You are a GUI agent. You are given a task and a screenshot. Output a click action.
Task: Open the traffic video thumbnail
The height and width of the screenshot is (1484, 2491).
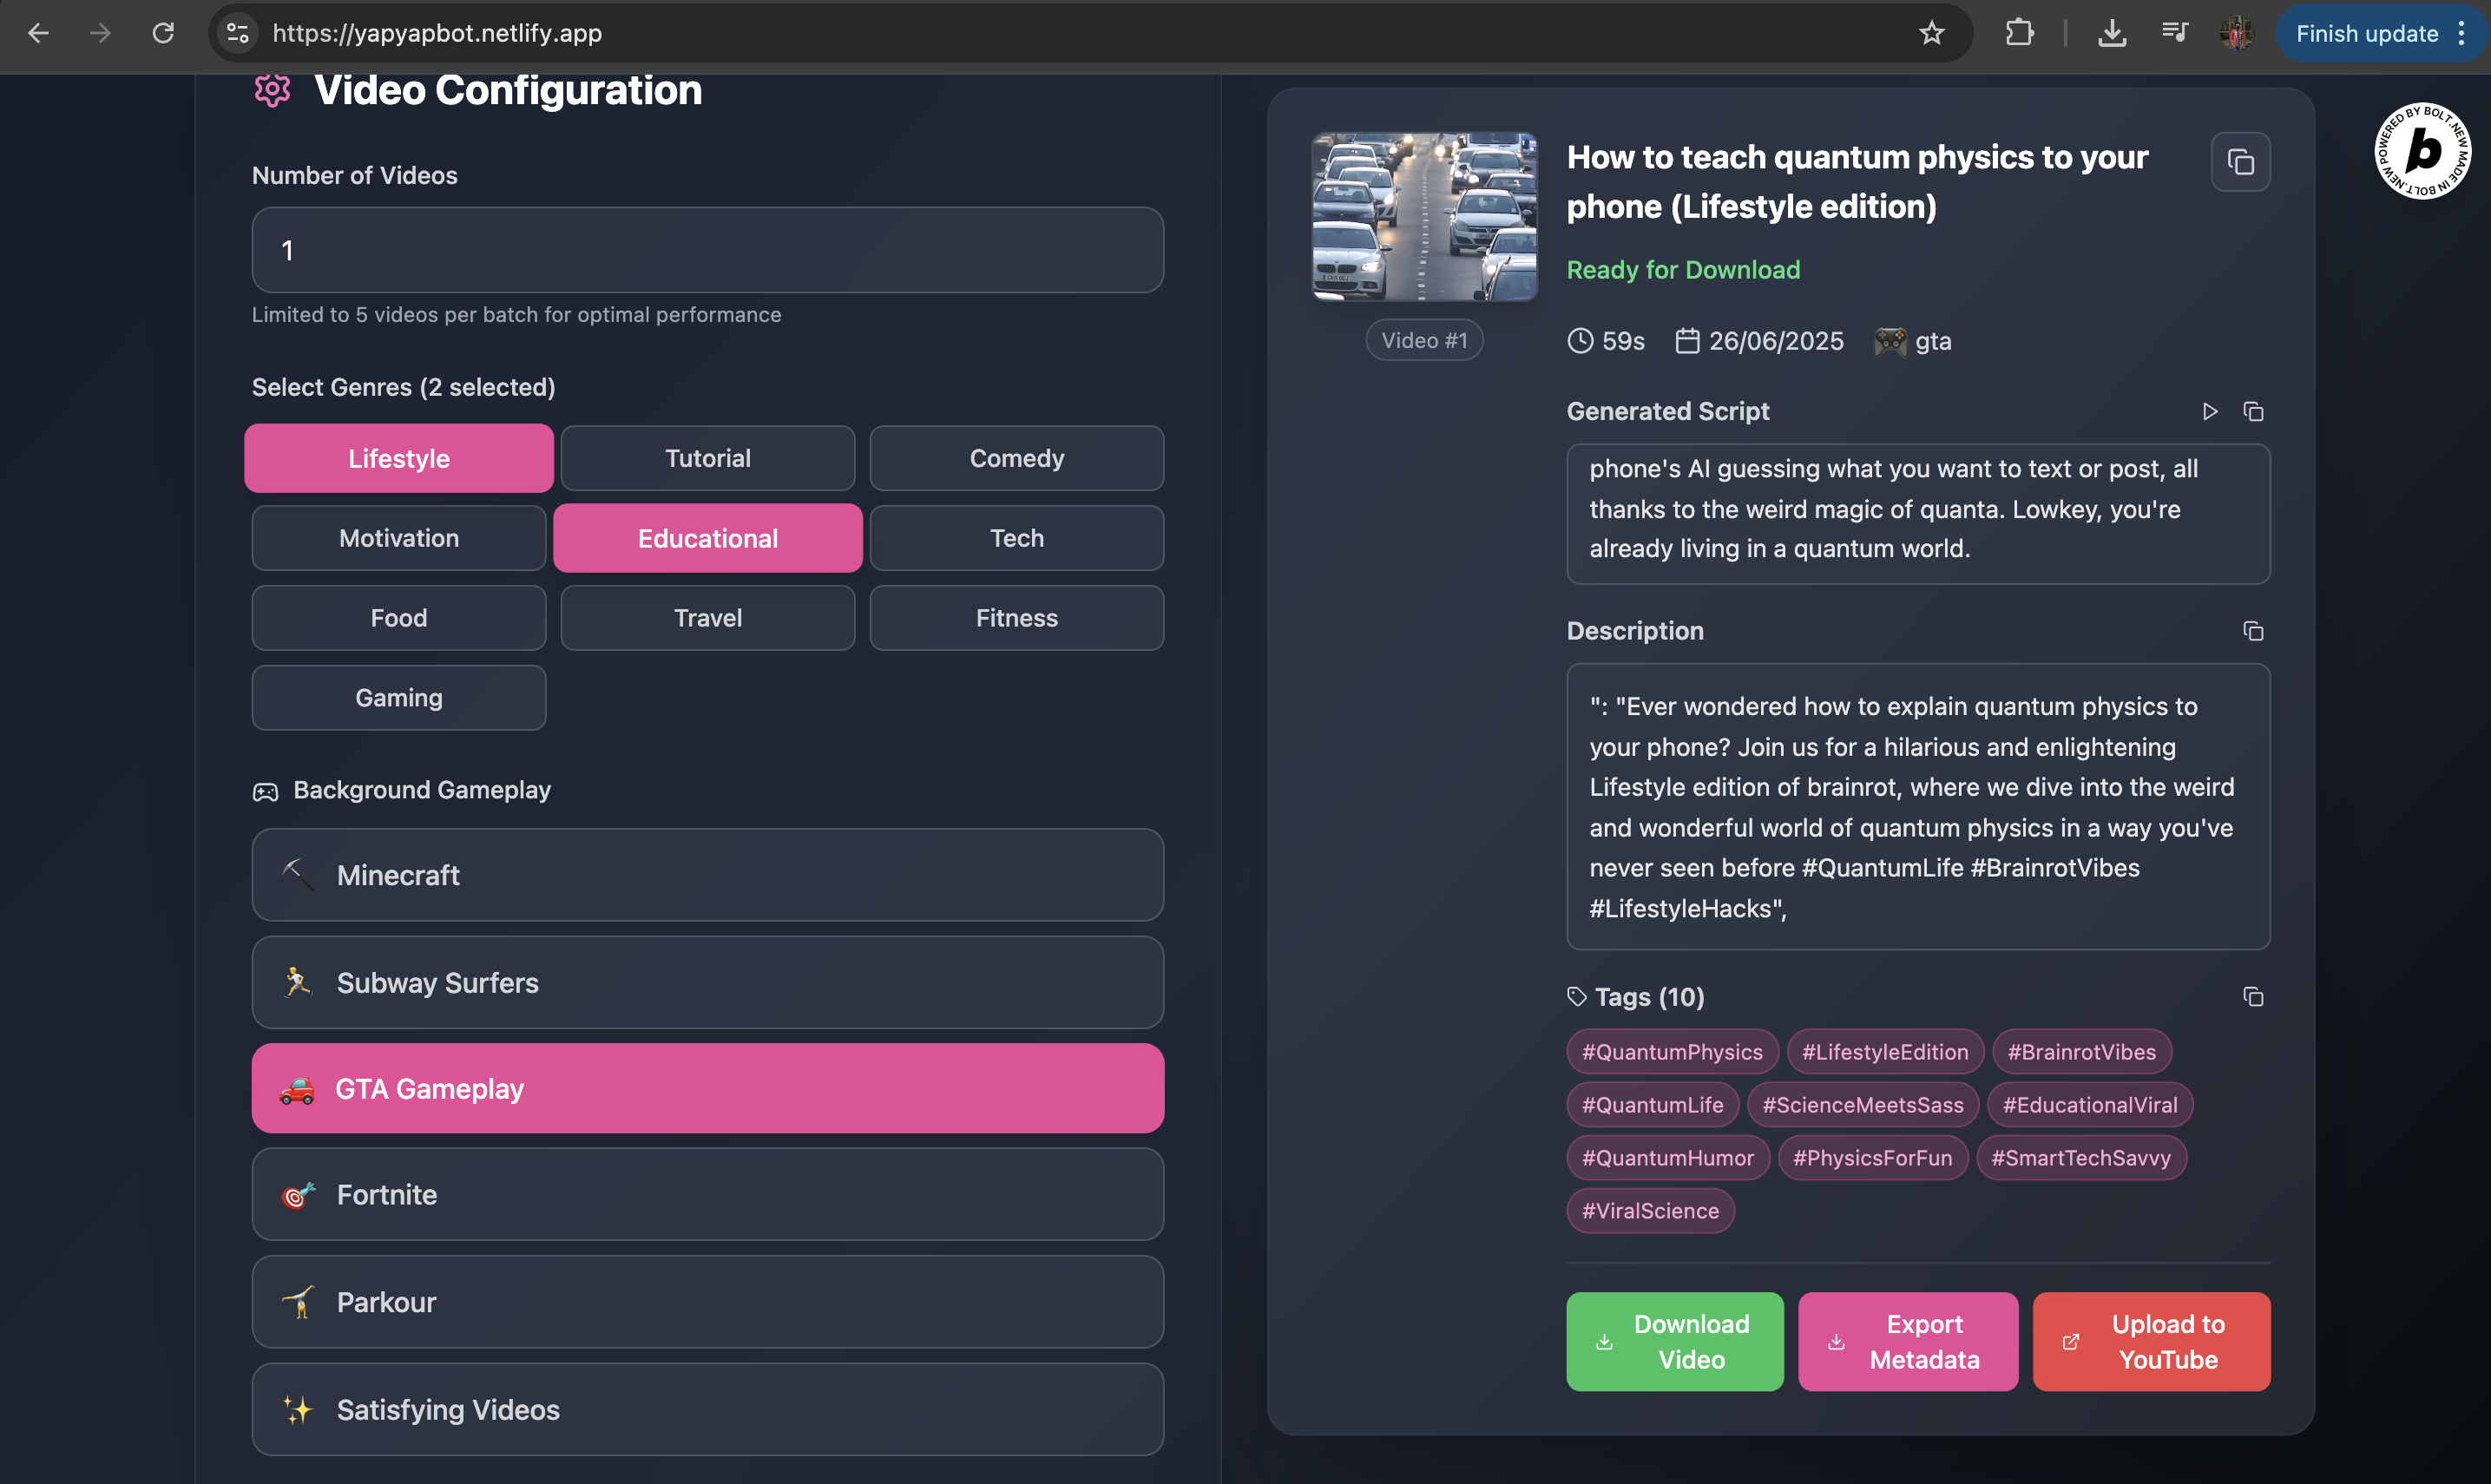pos(1423,217)
